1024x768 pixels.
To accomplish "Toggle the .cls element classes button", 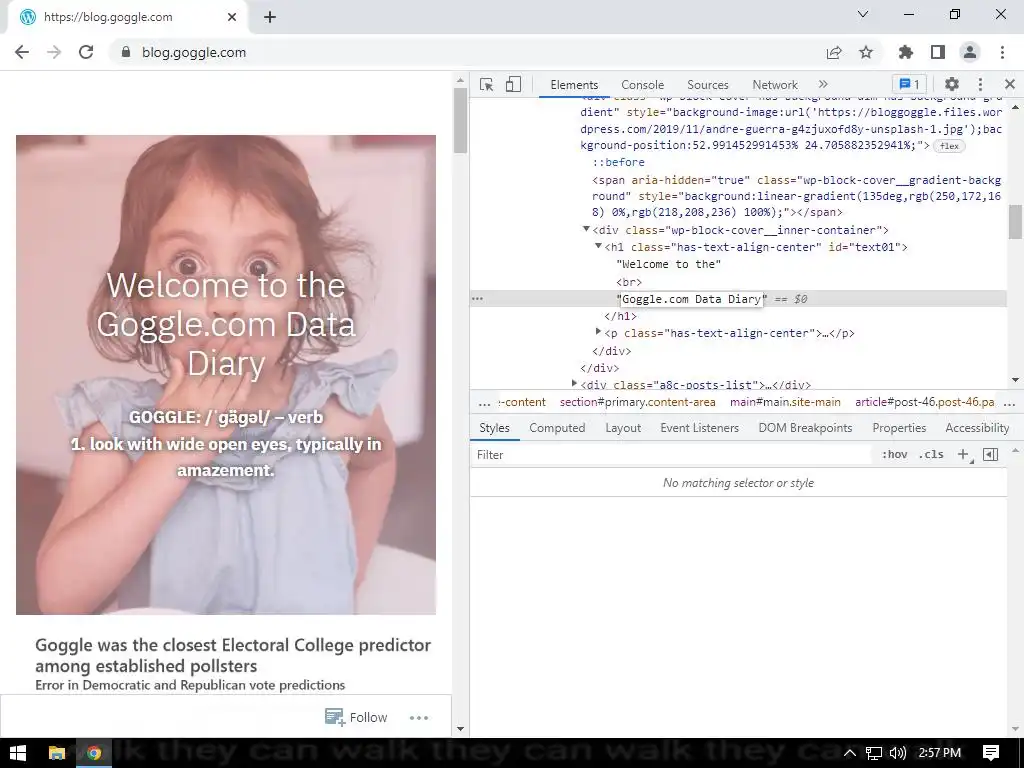I will [931, 455].
